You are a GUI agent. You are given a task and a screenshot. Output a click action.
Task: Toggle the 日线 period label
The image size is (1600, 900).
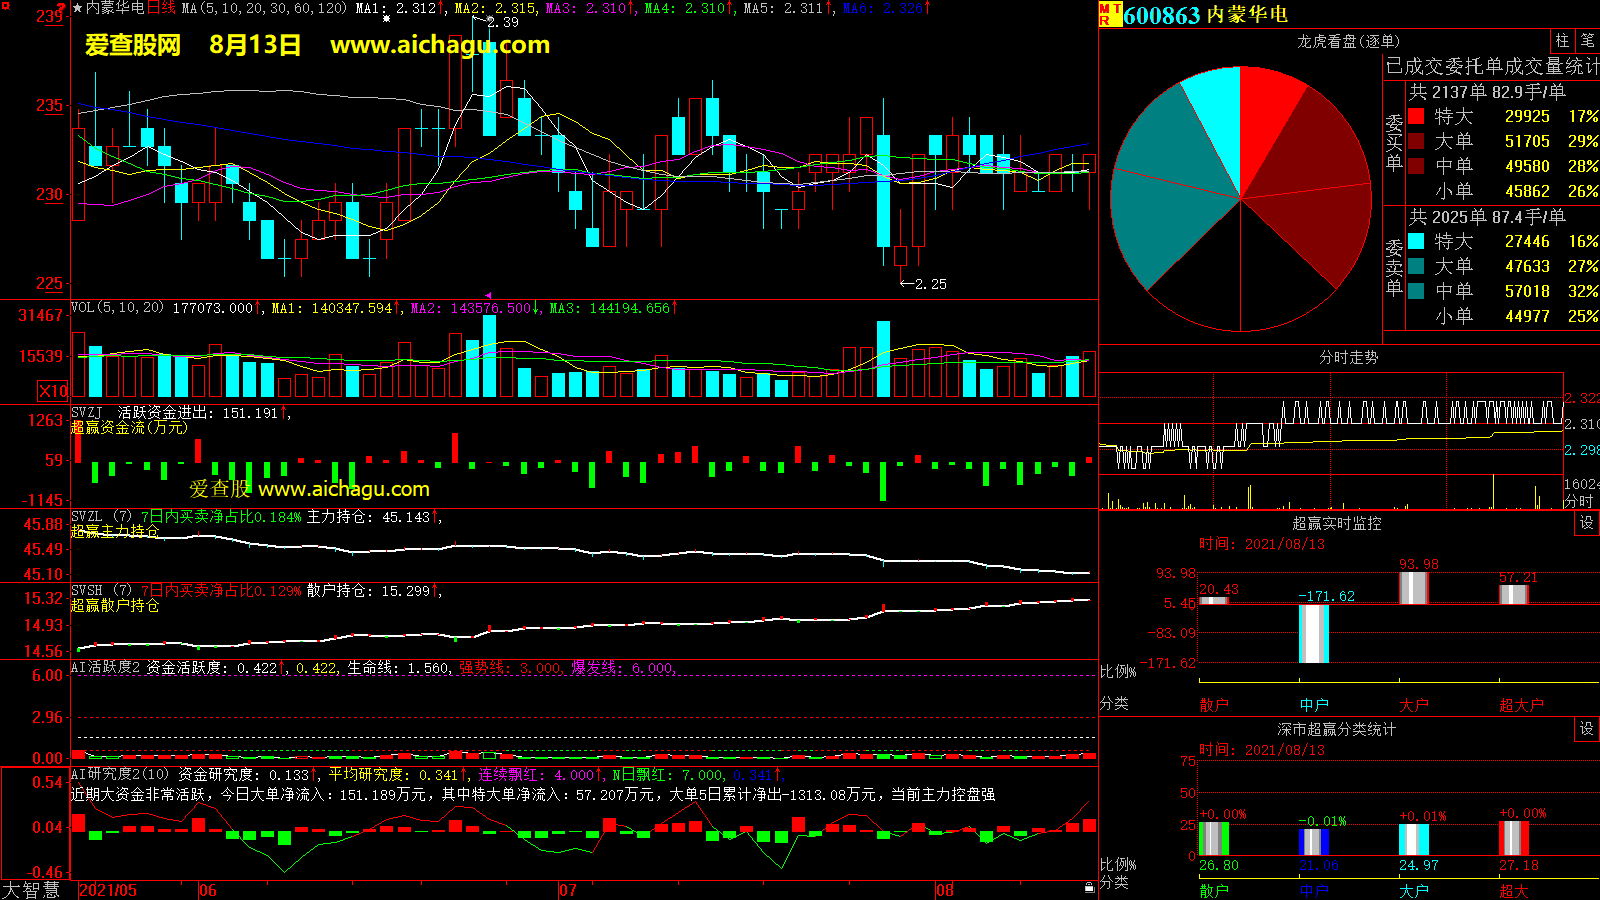tap(161, 8)
